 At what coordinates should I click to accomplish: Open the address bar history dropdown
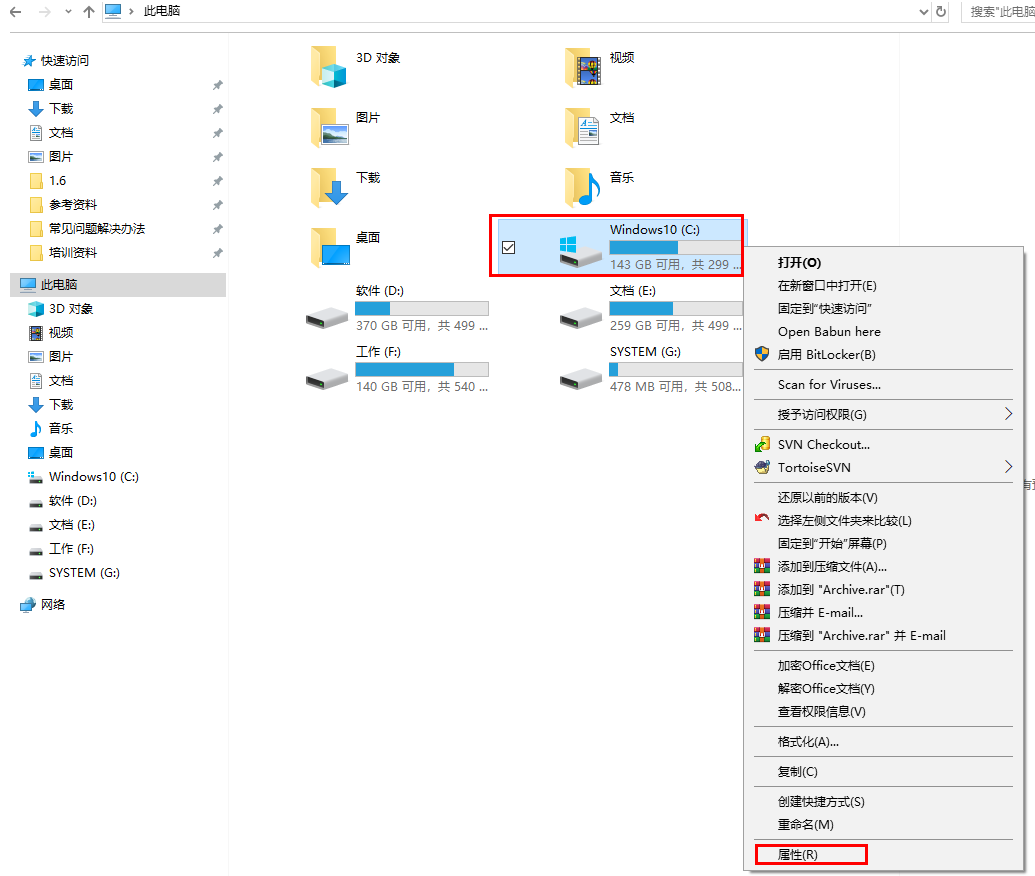[x=924, y=12]
